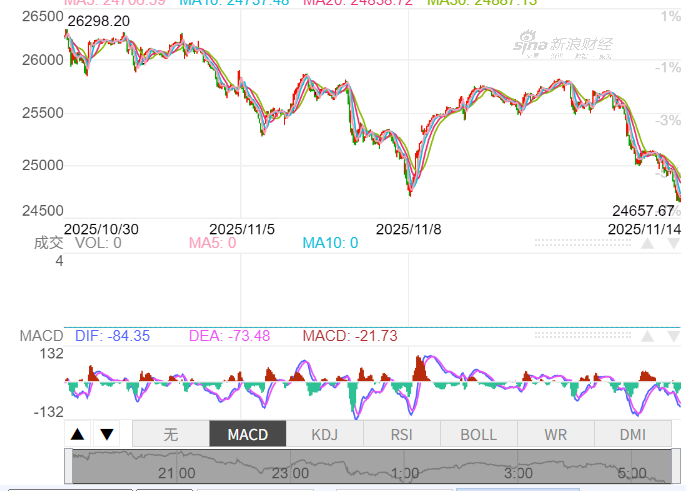
Task: Click the 25500 price axis label
Action: [43, 113]
